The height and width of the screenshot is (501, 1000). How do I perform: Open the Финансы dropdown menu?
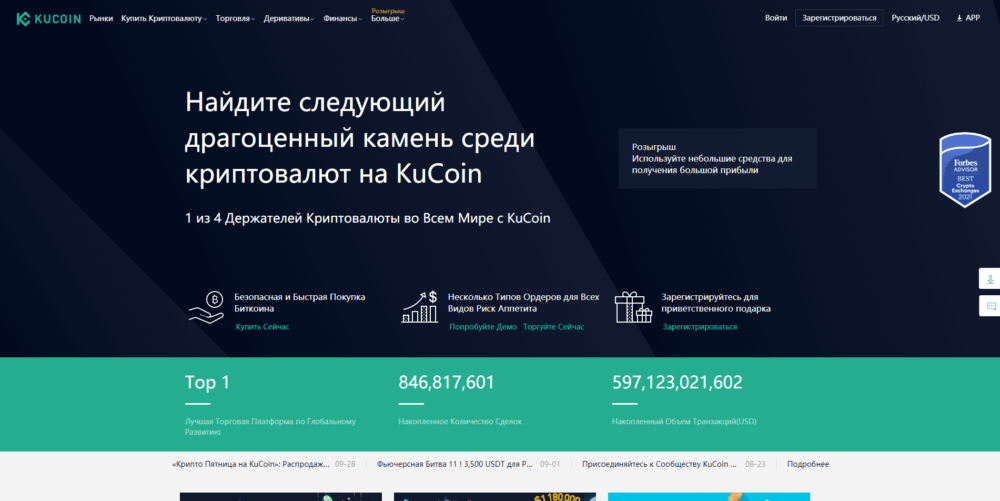pos(342,19)
